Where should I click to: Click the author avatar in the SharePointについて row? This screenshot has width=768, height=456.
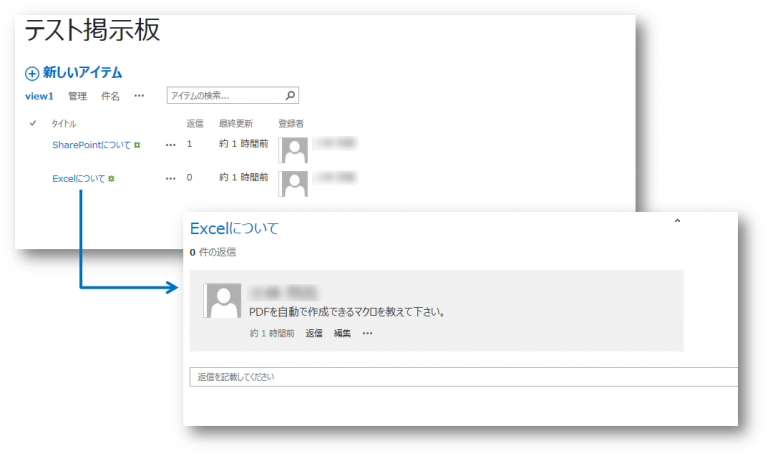[x=294, y=150]
